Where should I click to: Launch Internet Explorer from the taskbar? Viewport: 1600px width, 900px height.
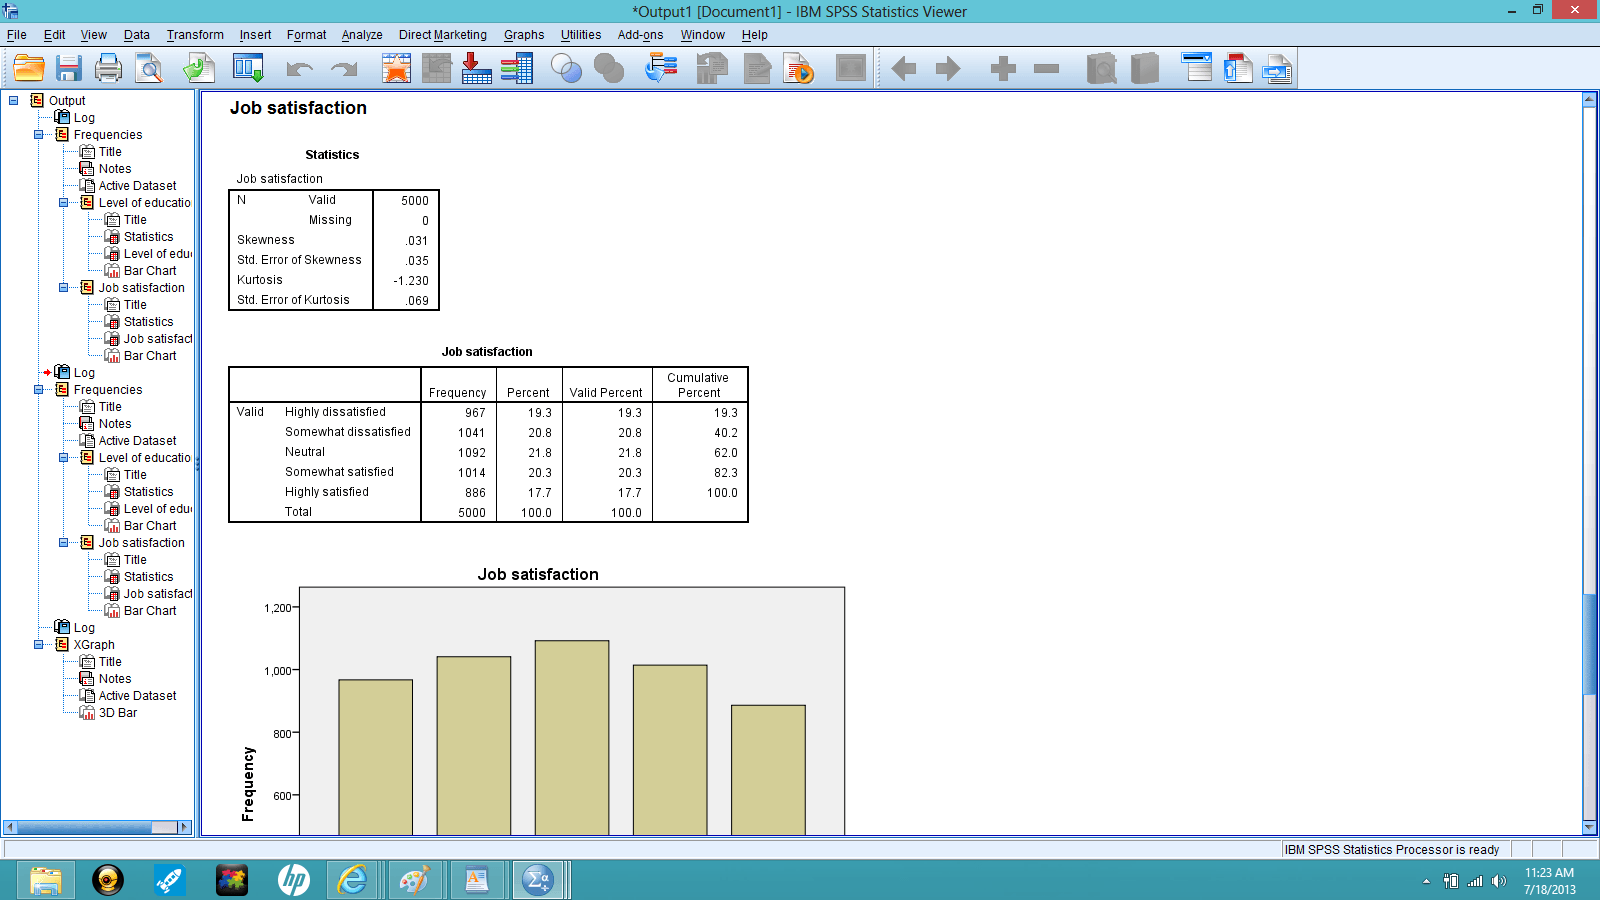[352, 880]
